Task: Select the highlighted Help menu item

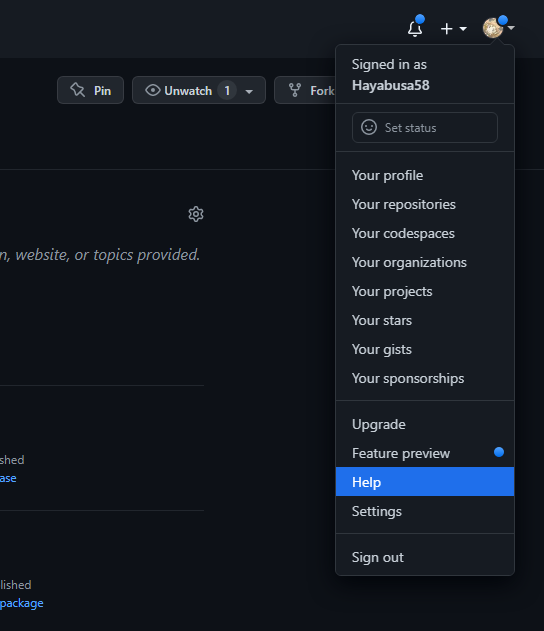Action: [425, 482]
